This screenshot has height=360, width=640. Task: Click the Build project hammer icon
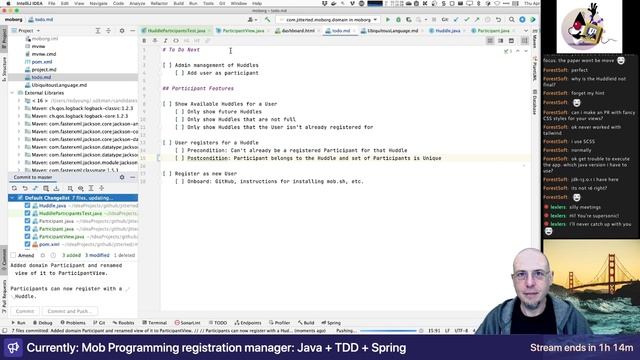[267, 20]
